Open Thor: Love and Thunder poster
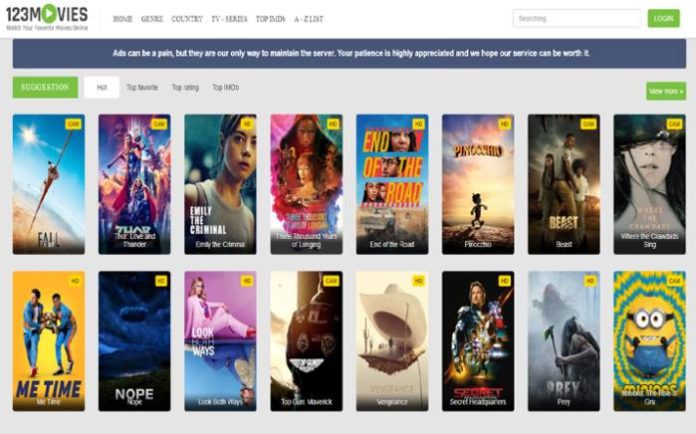The image size is (696, 434). [134, 183]
